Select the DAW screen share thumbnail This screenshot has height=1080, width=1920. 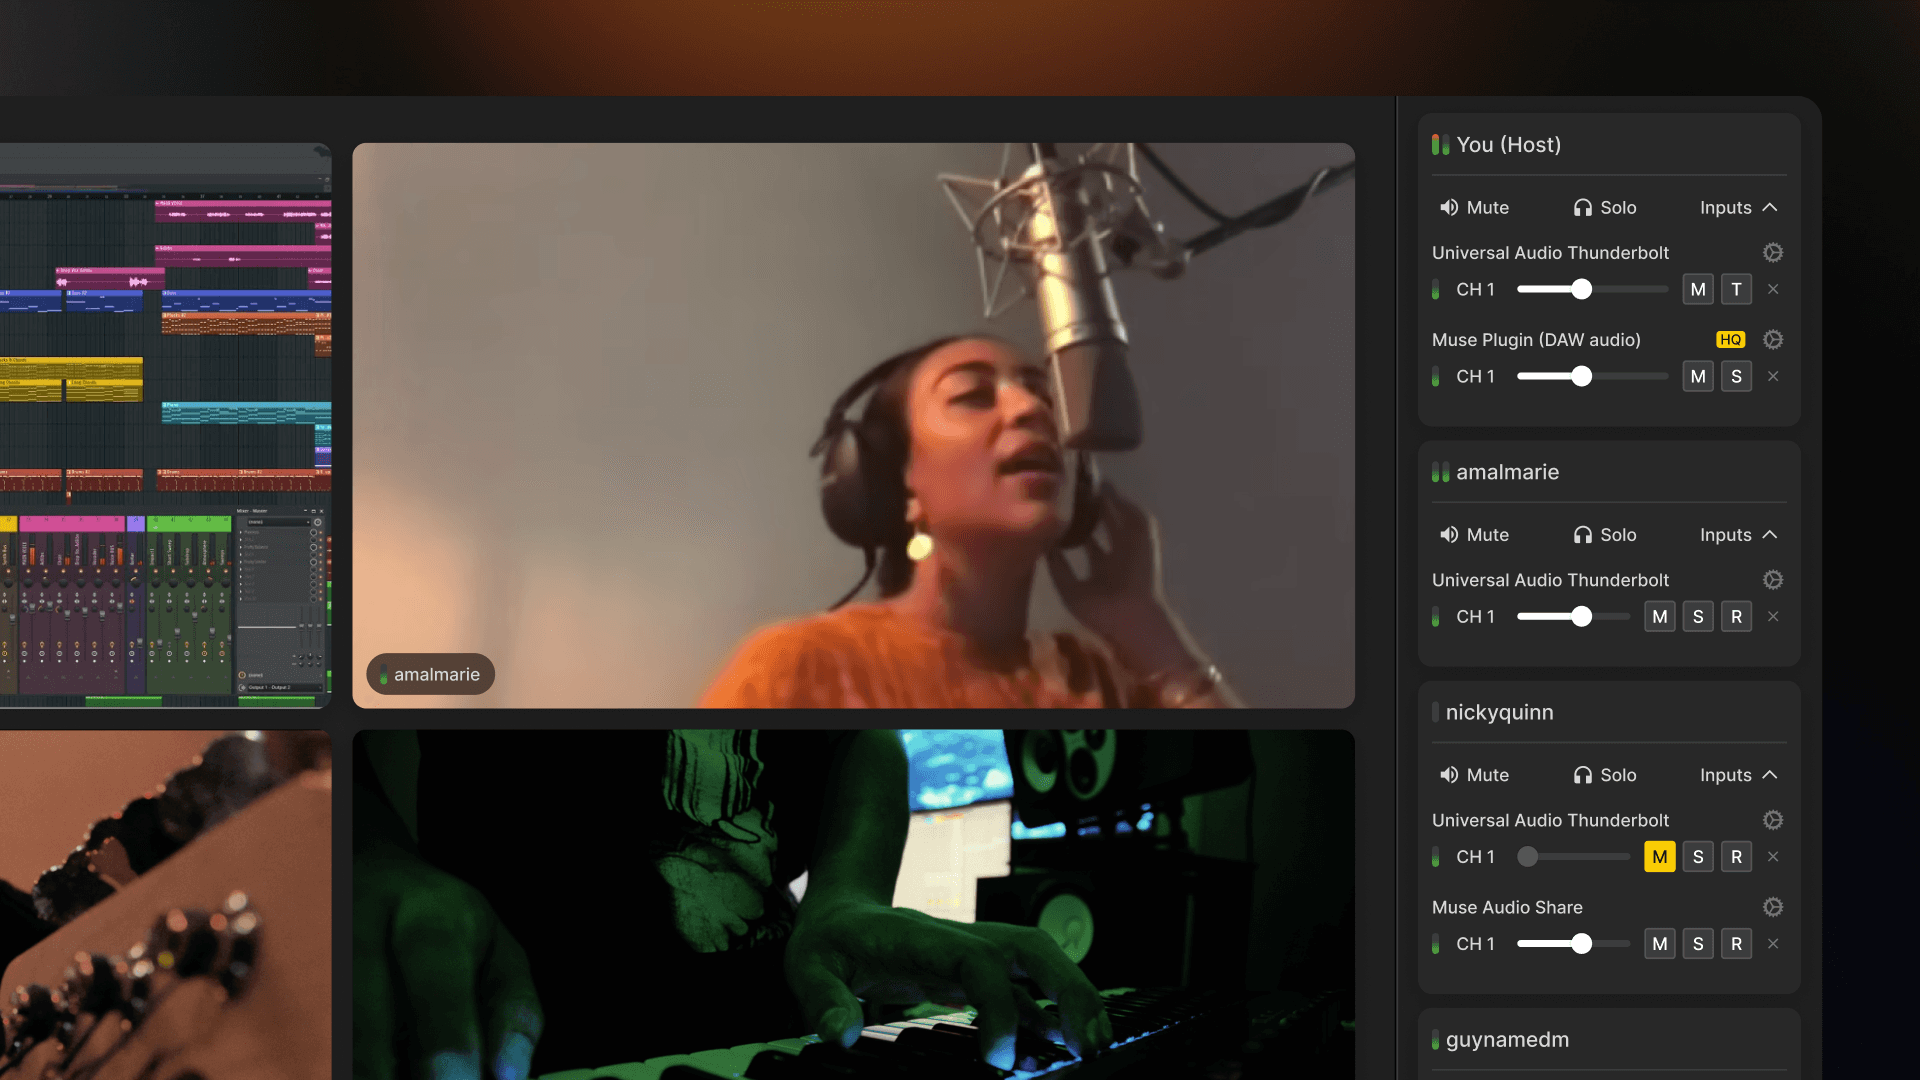coord(165,425)
